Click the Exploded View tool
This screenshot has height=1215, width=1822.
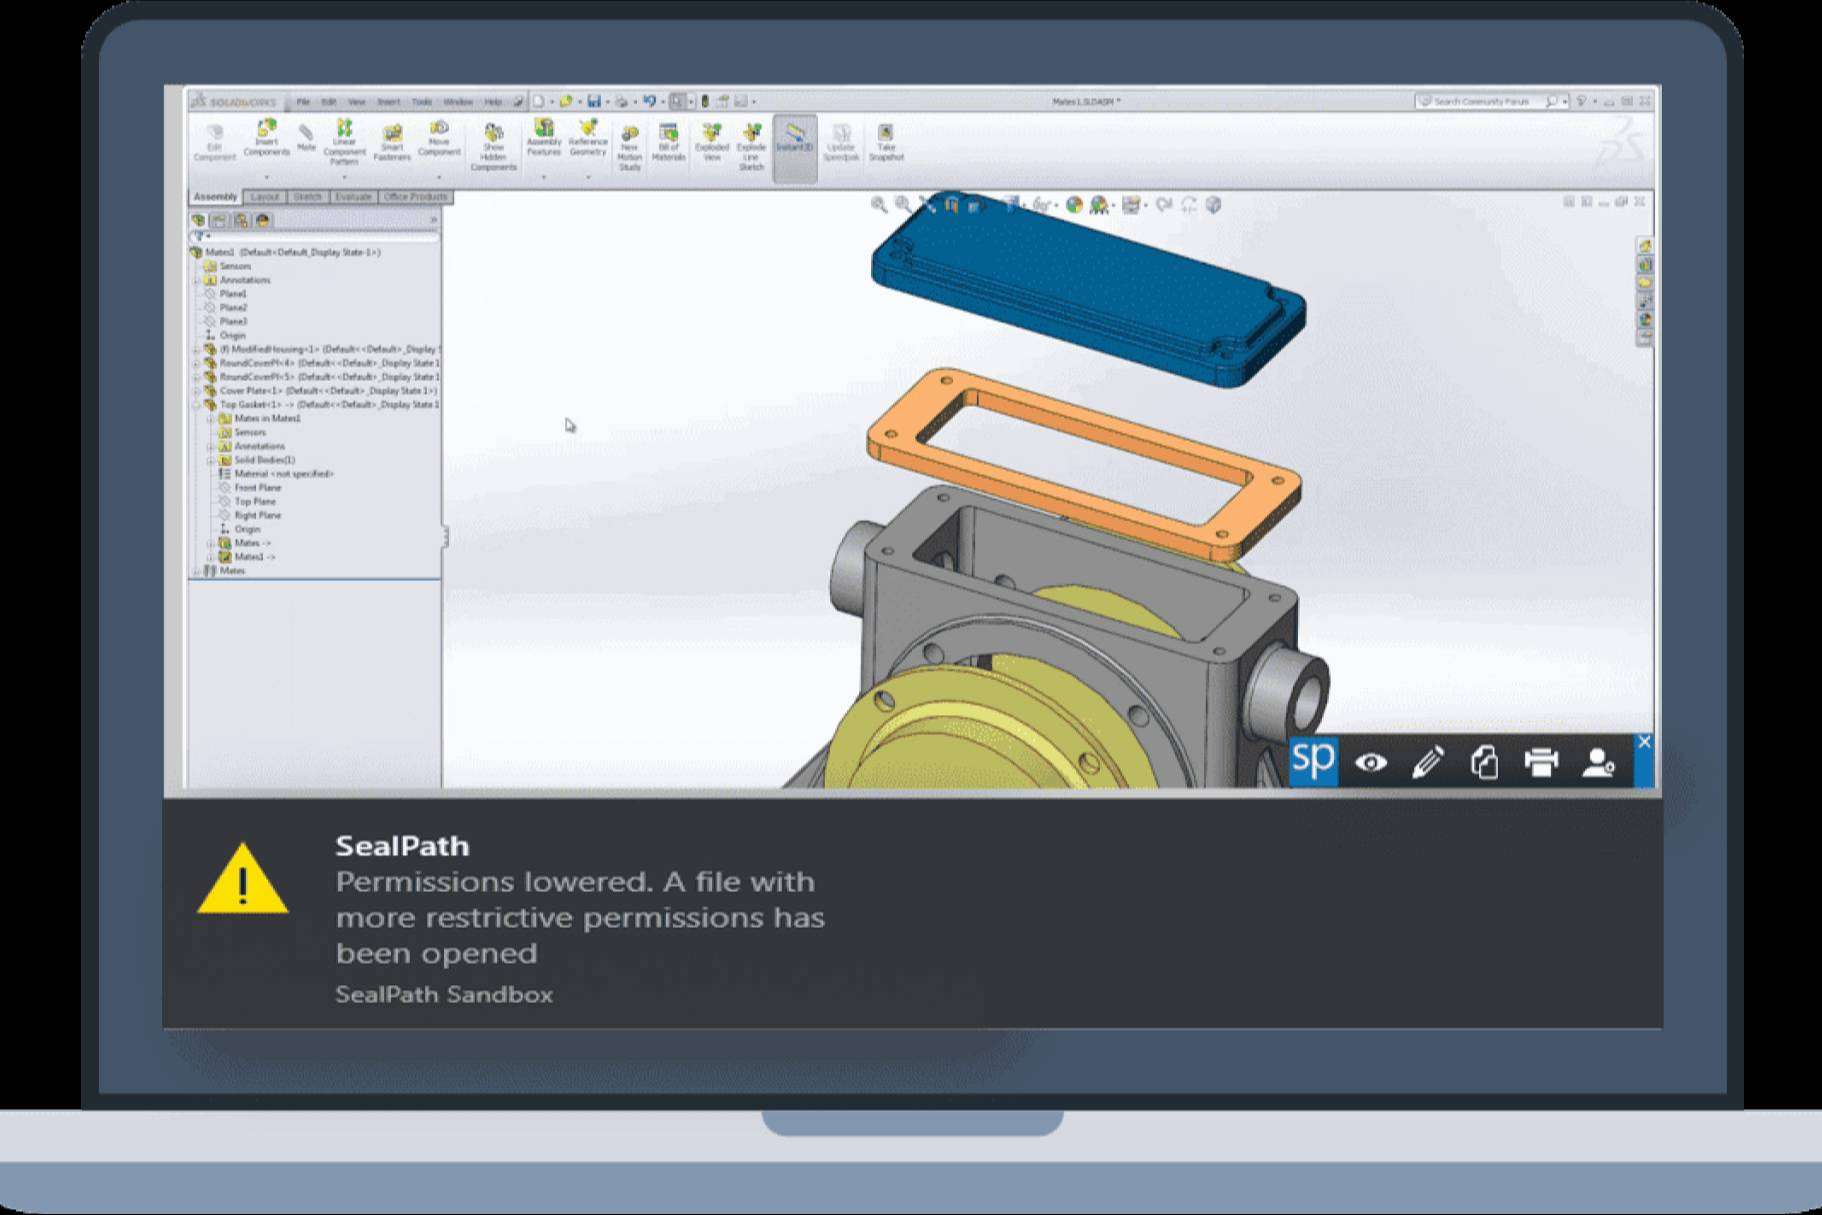(711, 142)
